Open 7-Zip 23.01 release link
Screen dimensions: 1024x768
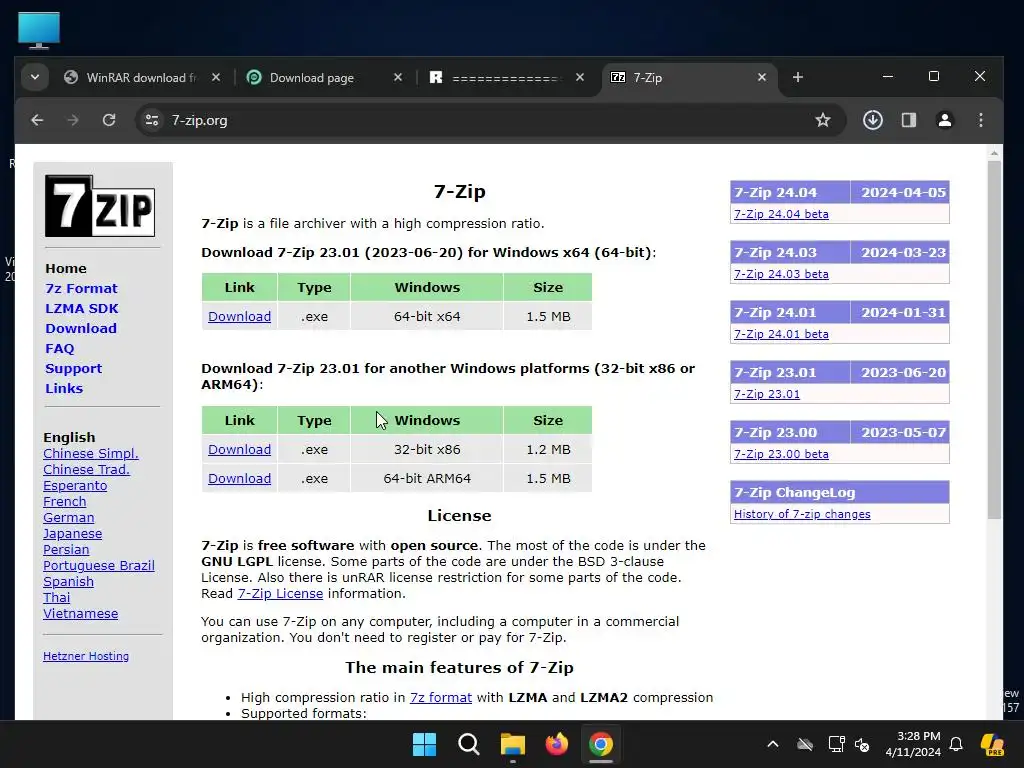click(767, 394)
